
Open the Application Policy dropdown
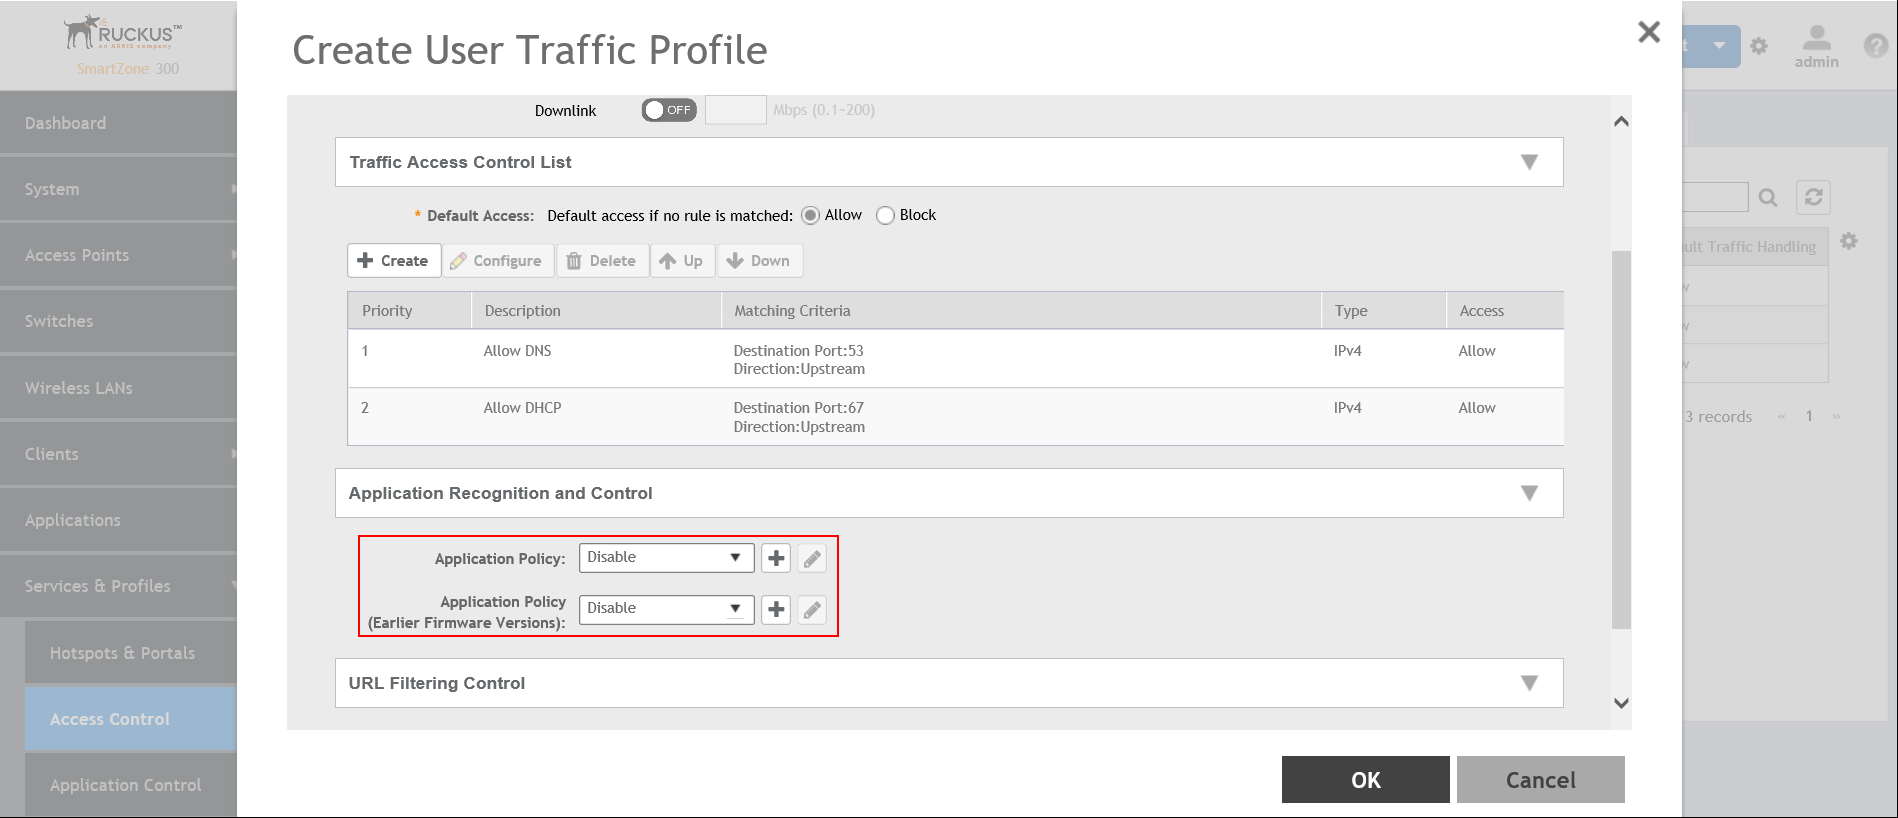tap(666, 558)
